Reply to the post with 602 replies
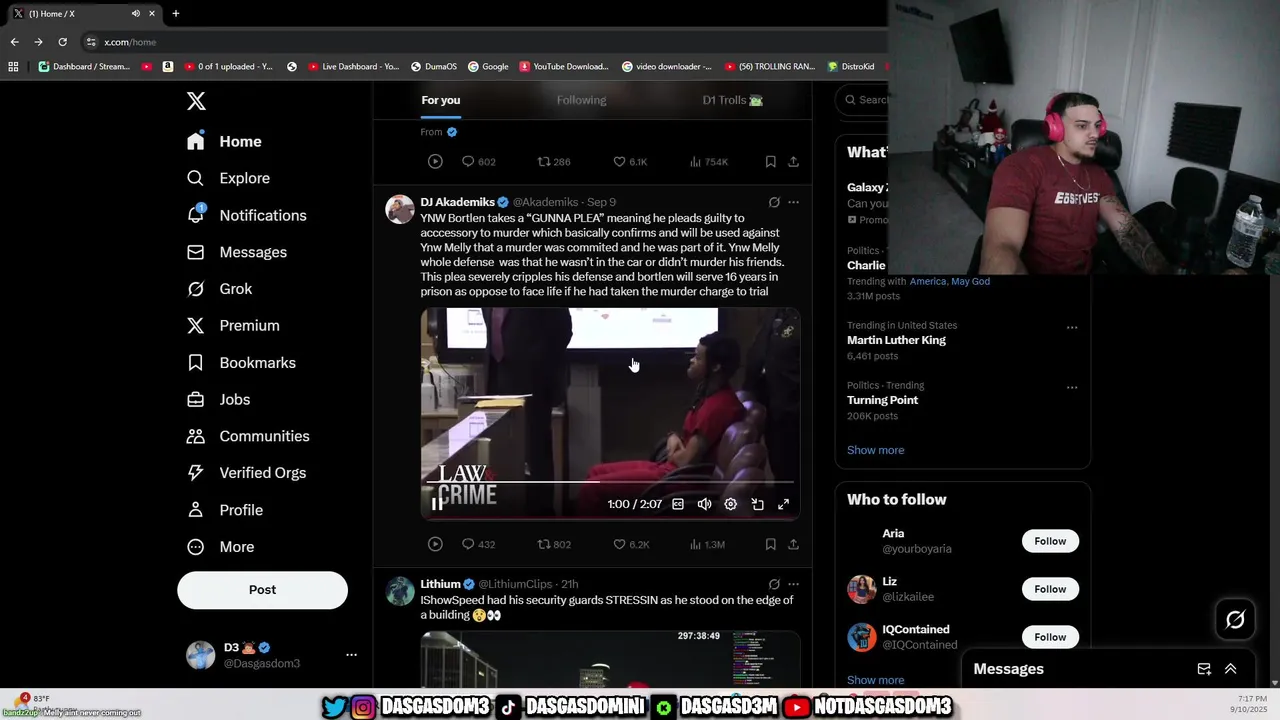Image resolution: width=1280 pixels, height=720 pixels. [x=478, y=161]
